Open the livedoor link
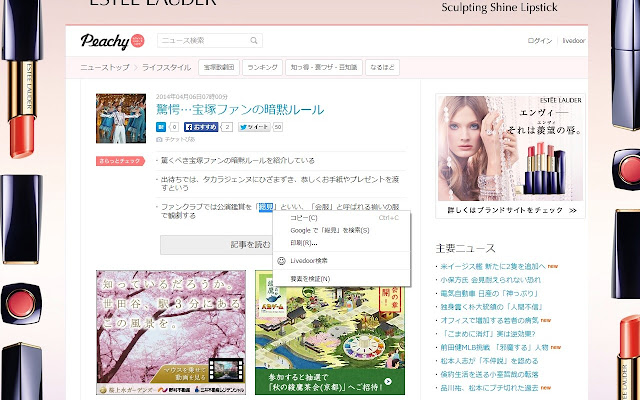The height and width of the screenshot is (400, 640). [573, 40]
